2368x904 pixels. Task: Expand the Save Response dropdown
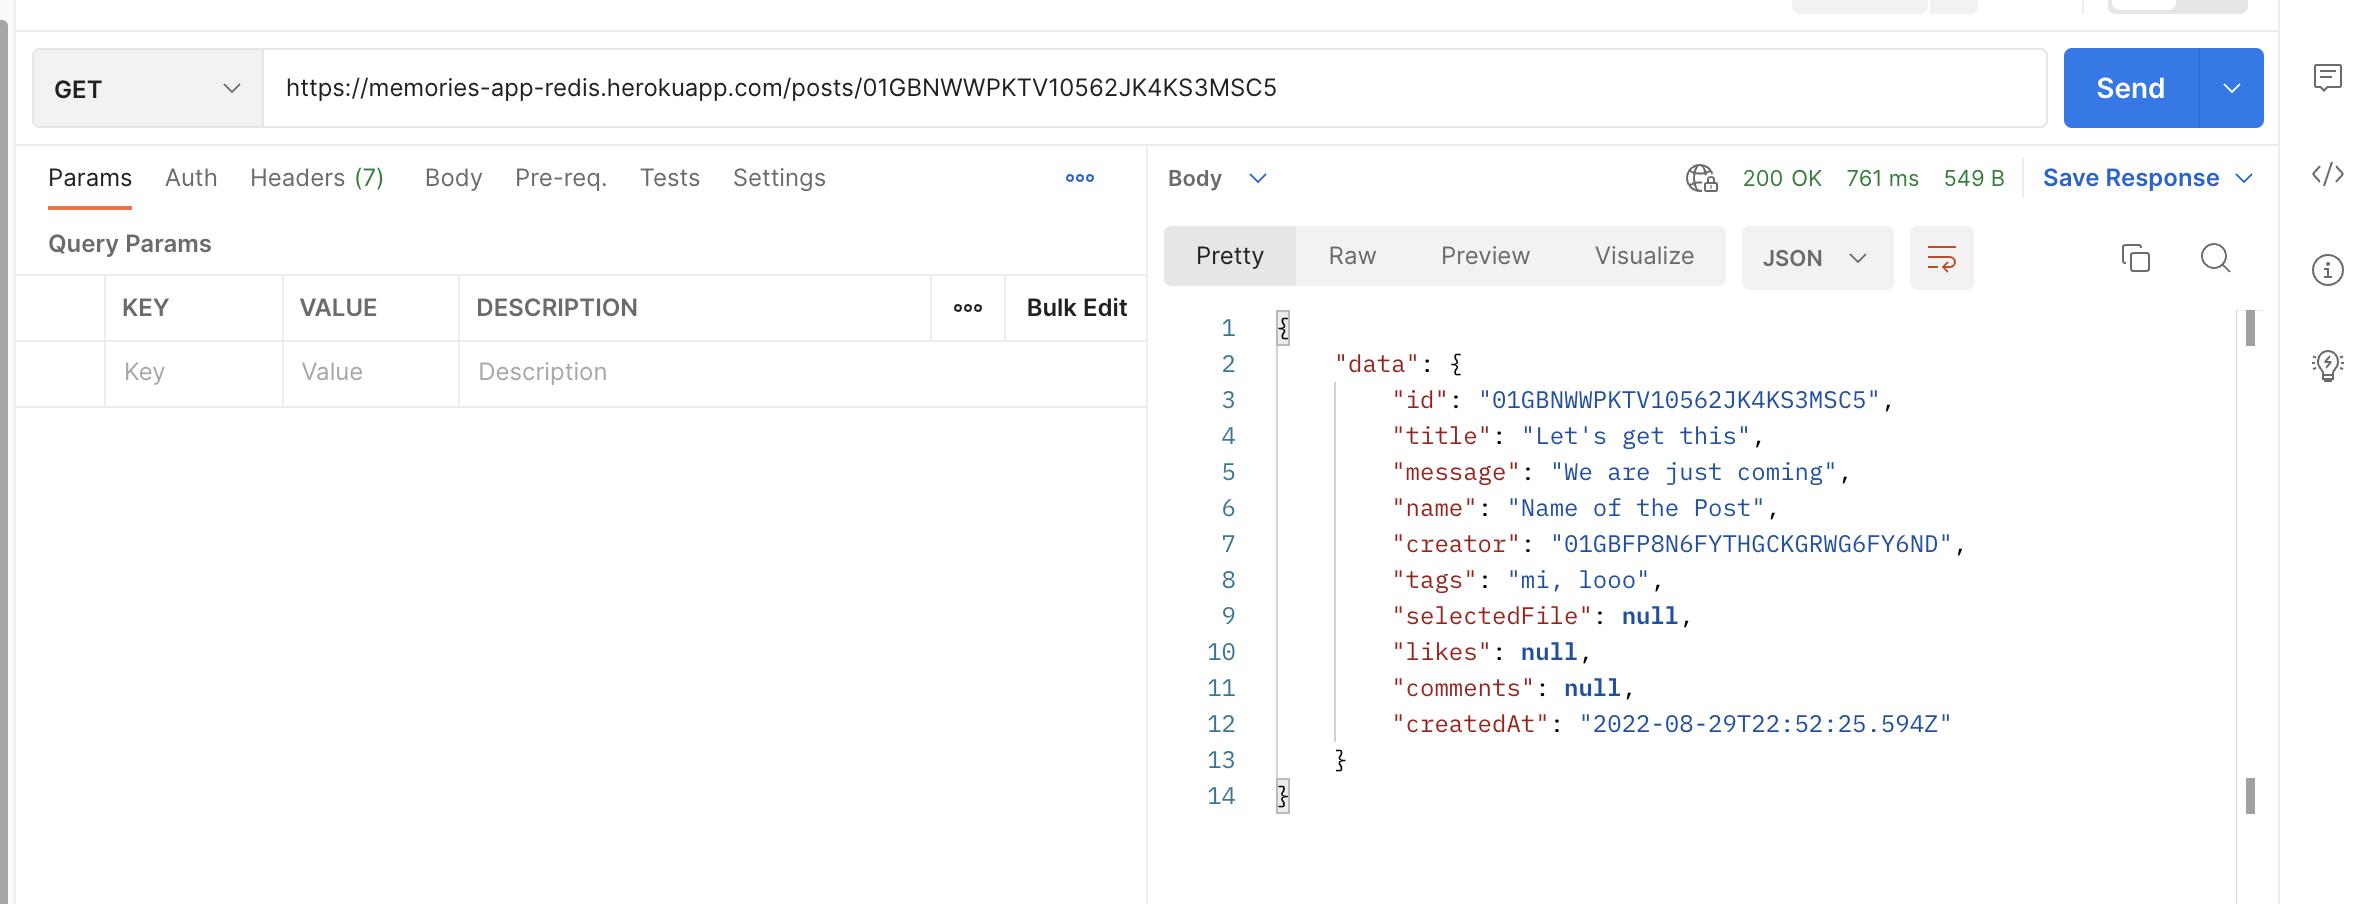[2244, 178]
